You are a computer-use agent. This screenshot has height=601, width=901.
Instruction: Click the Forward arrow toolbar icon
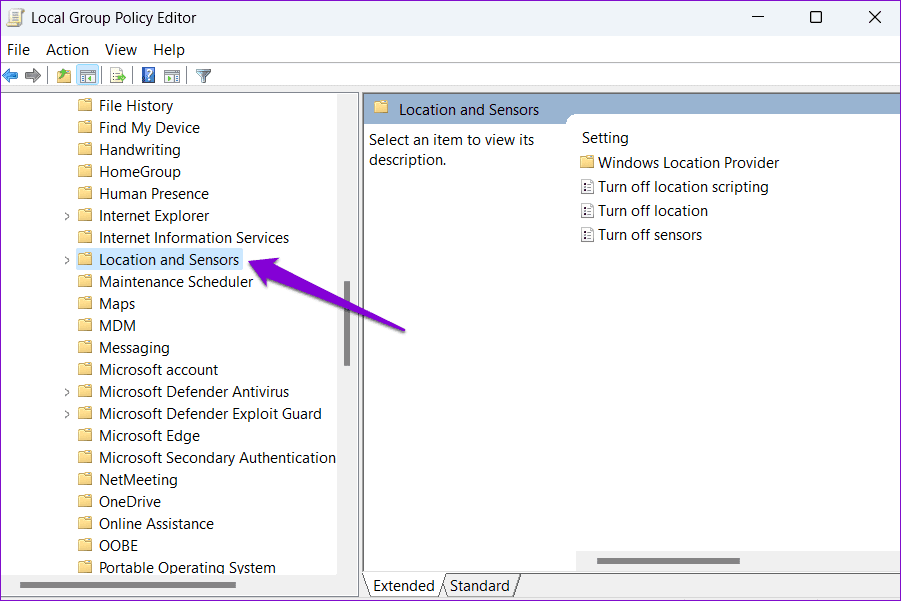33,75
